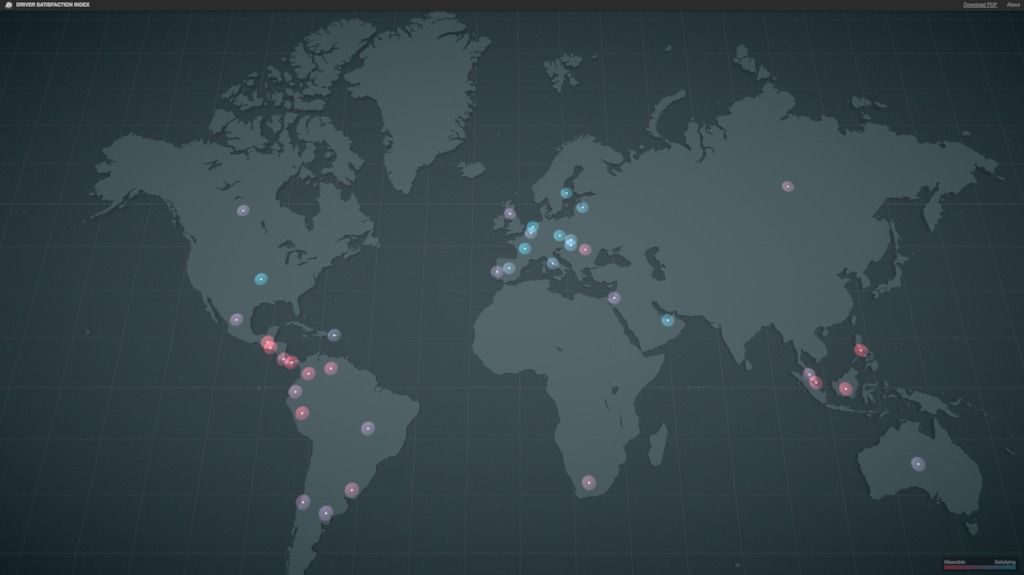Image resolution: width=1024 pixels, height=575 pixels.
Task: Select the marker in Mexico
Action: (x=236, y=320)
